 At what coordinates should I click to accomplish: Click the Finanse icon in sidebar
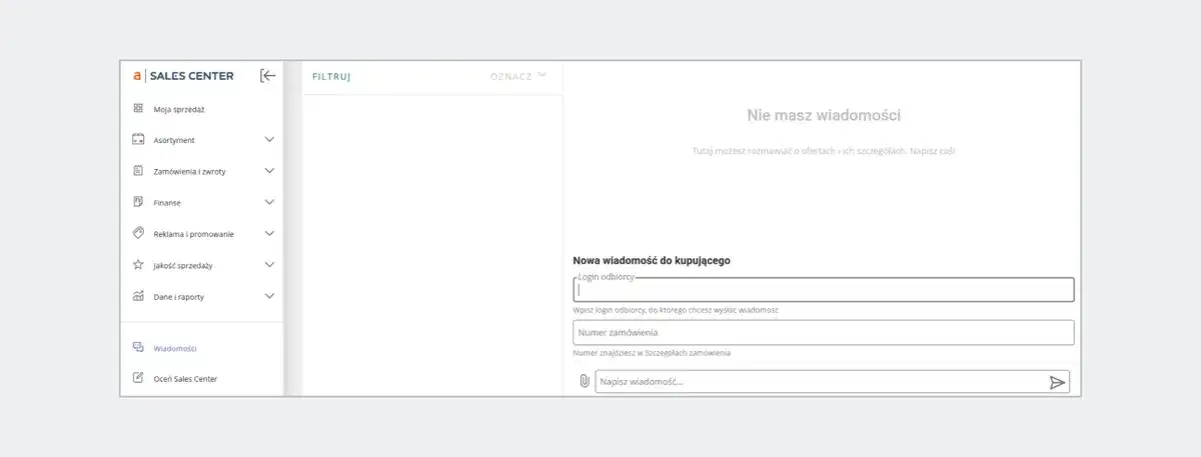pos(138,202)
